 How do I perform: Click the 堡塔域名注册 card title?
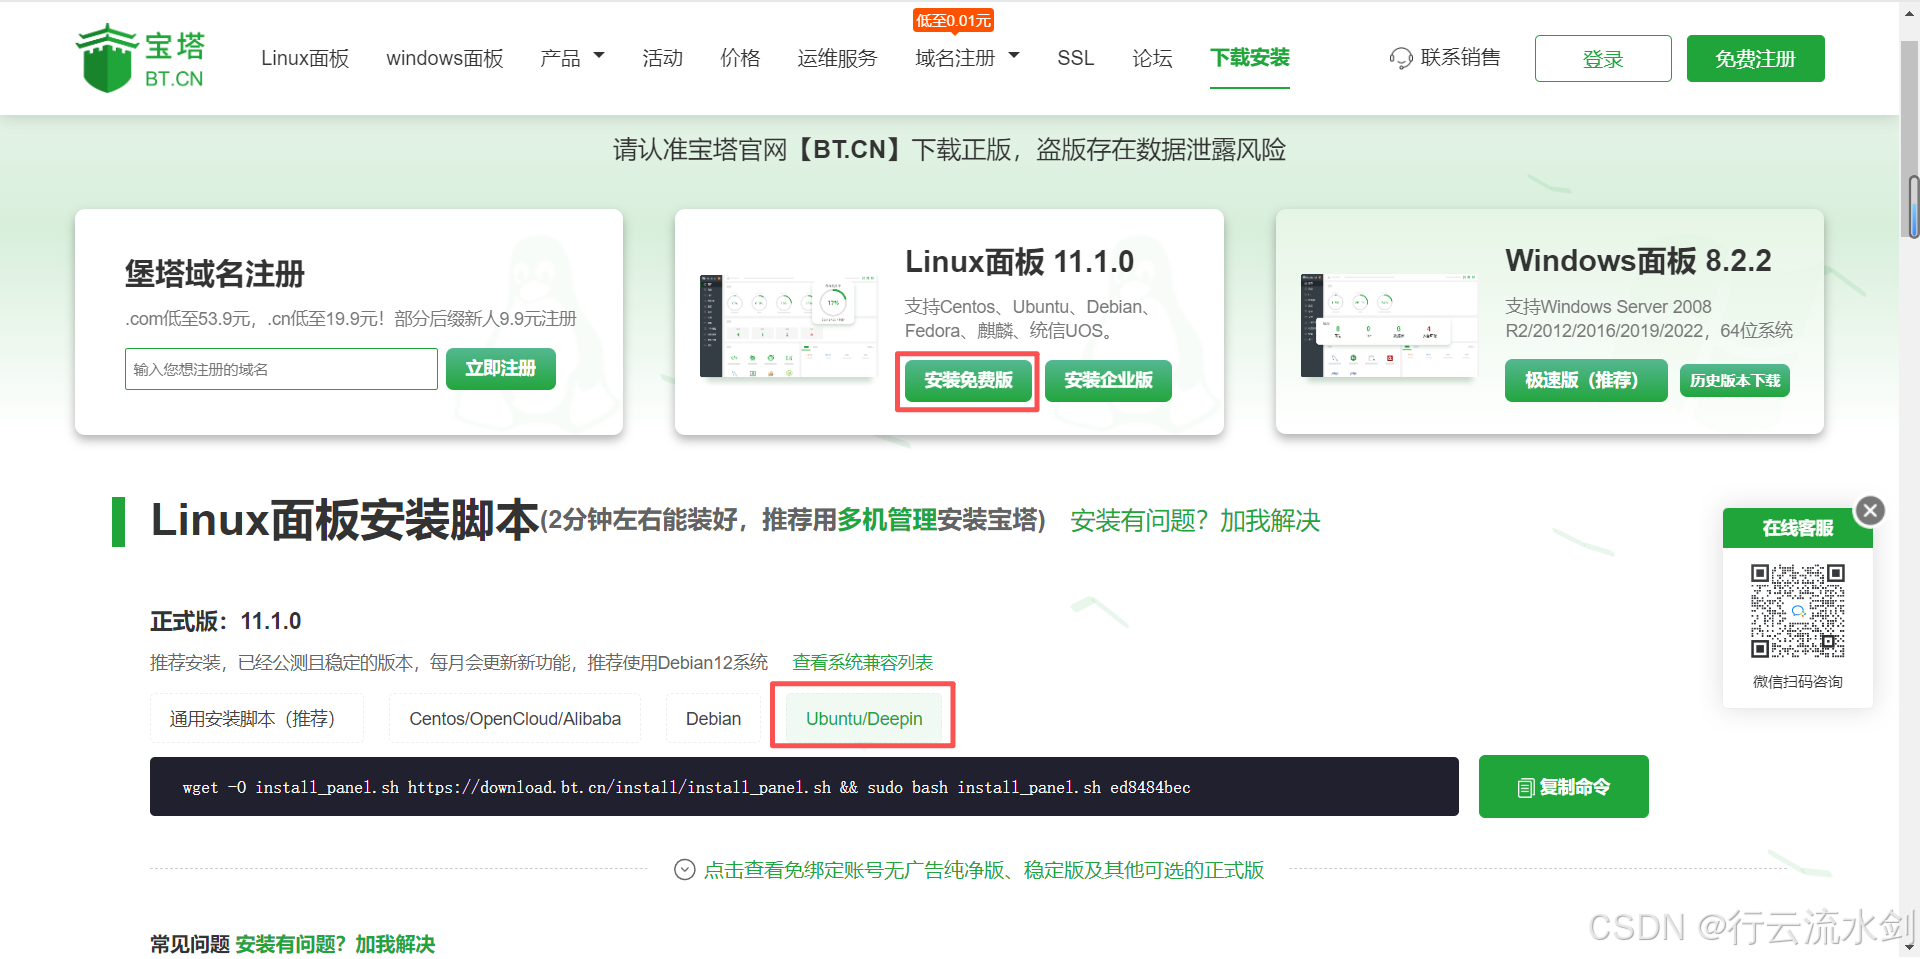tap(215, 274)
